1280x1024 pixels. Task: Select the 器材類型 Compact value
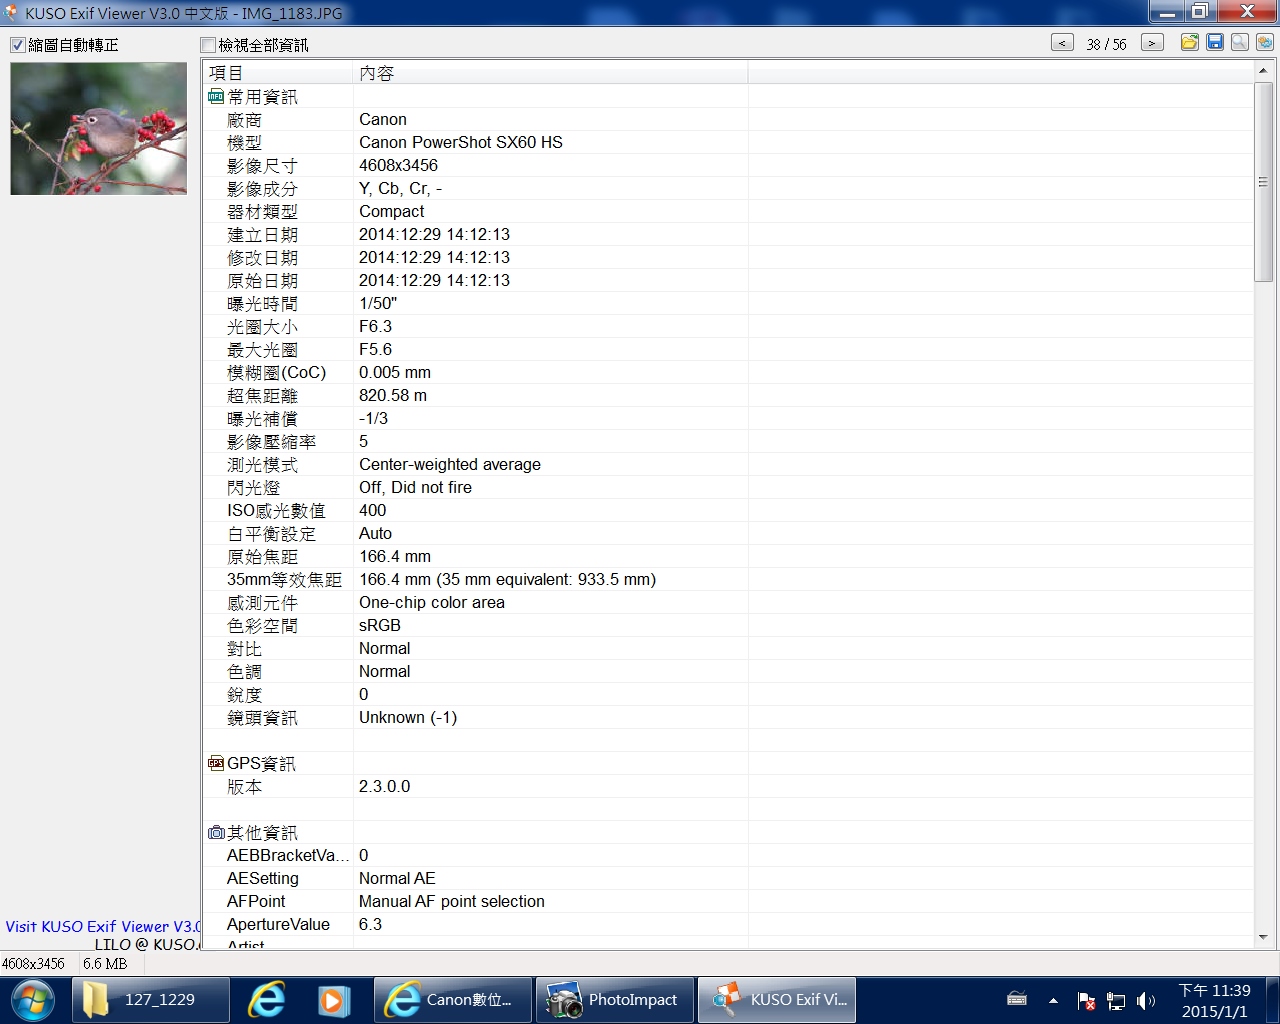(391, 211)
